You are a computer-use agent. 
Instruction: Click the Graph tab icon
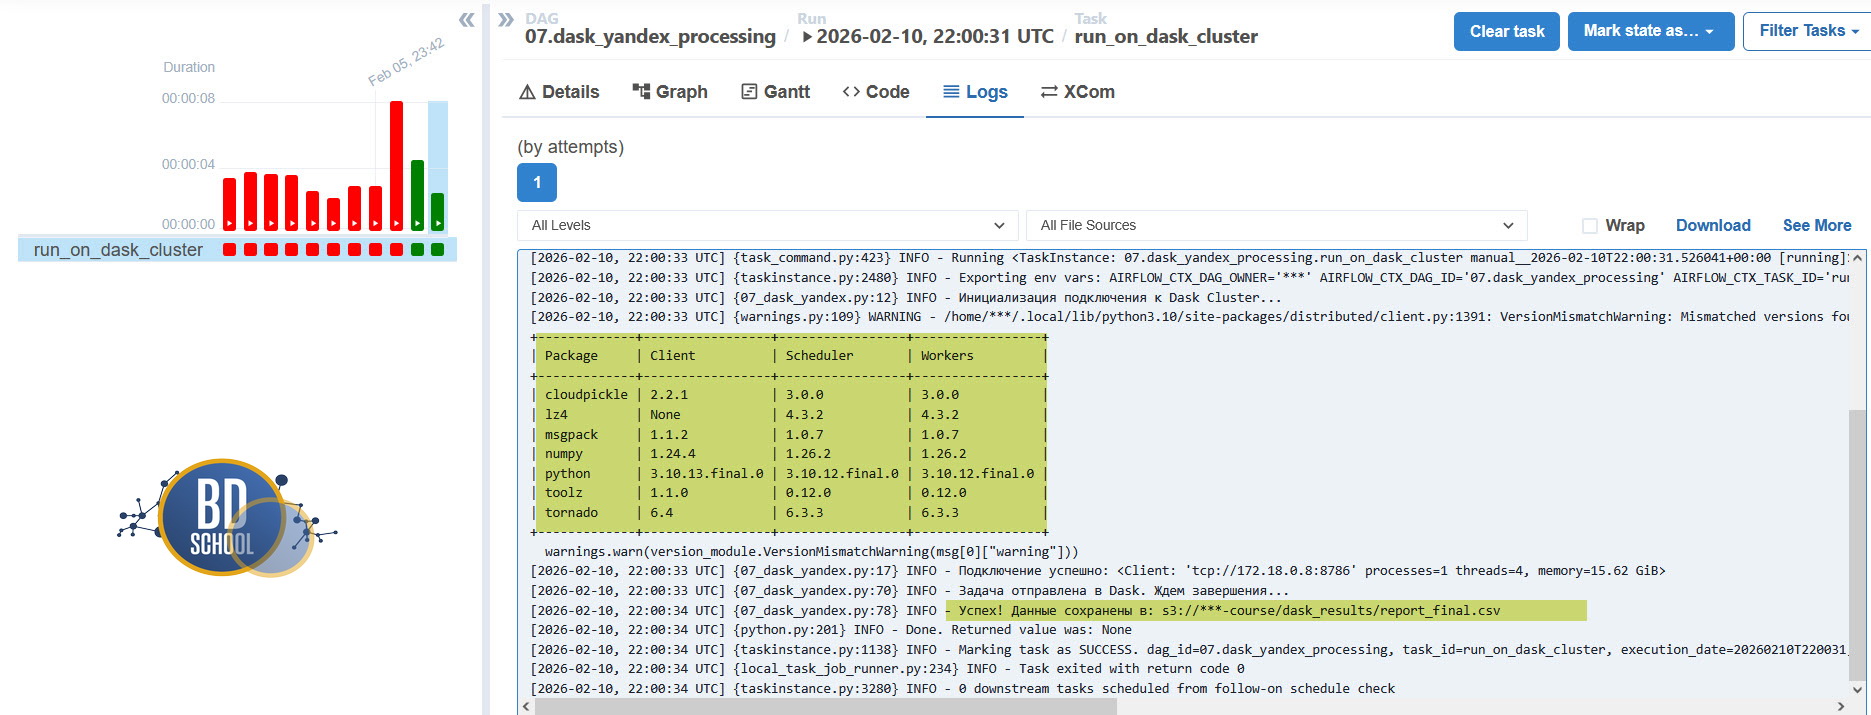tap(641, 92)
